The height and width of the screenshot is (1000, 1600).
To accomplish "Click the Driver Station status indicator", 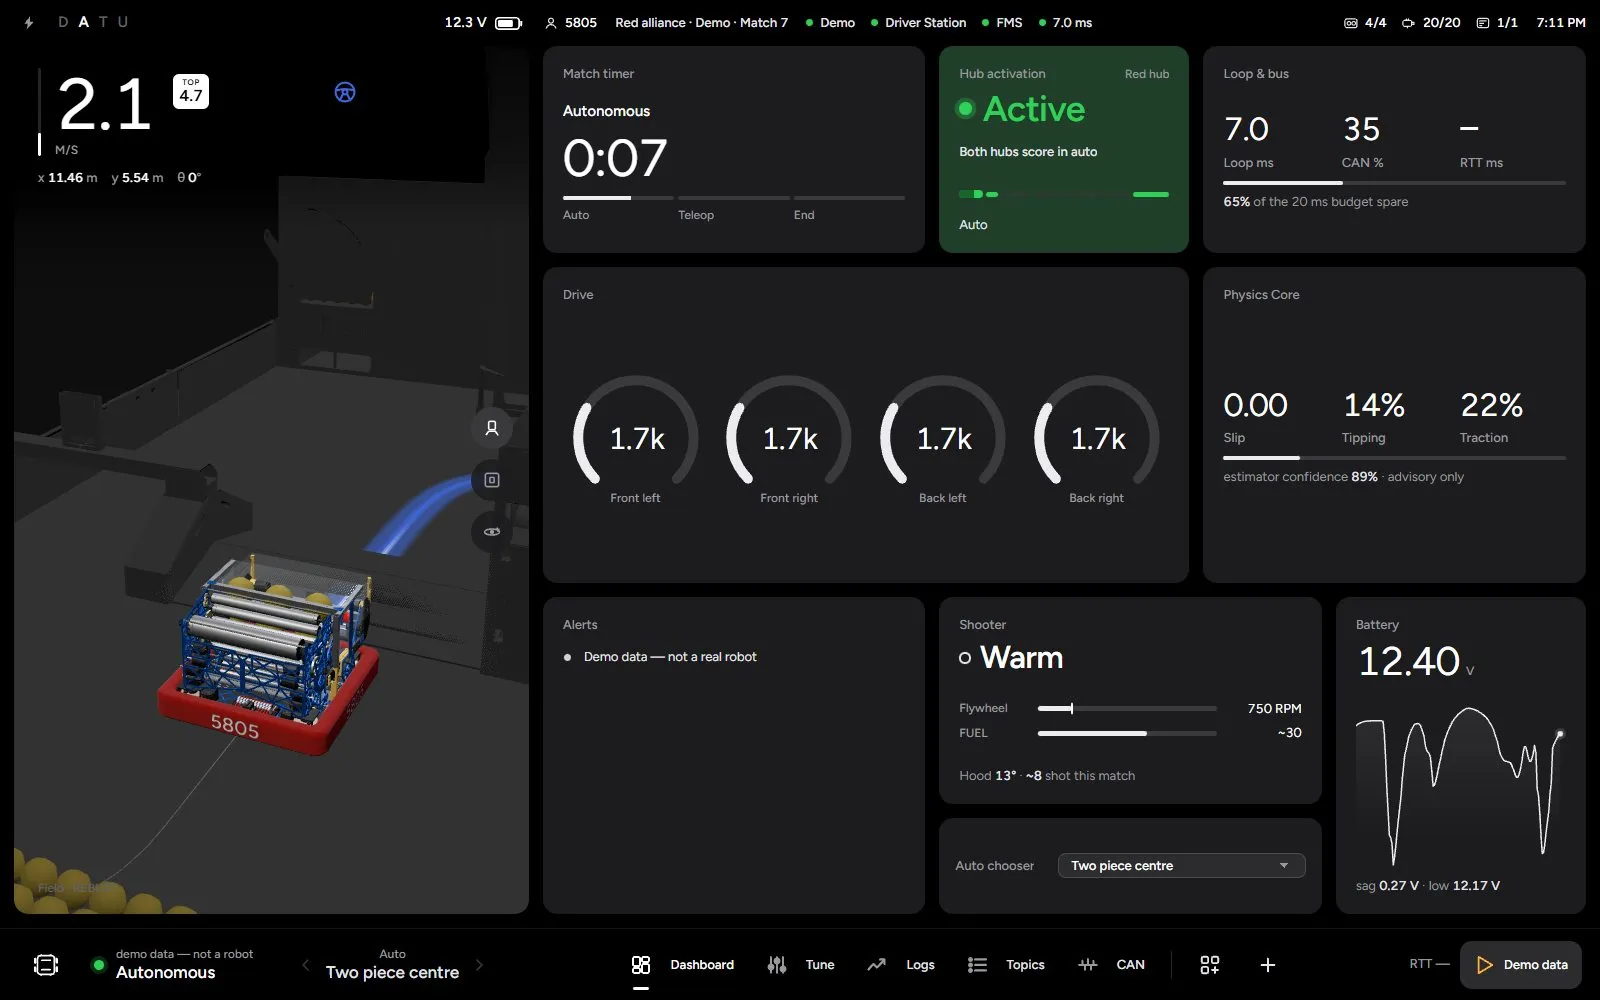I will click(918, 22).
